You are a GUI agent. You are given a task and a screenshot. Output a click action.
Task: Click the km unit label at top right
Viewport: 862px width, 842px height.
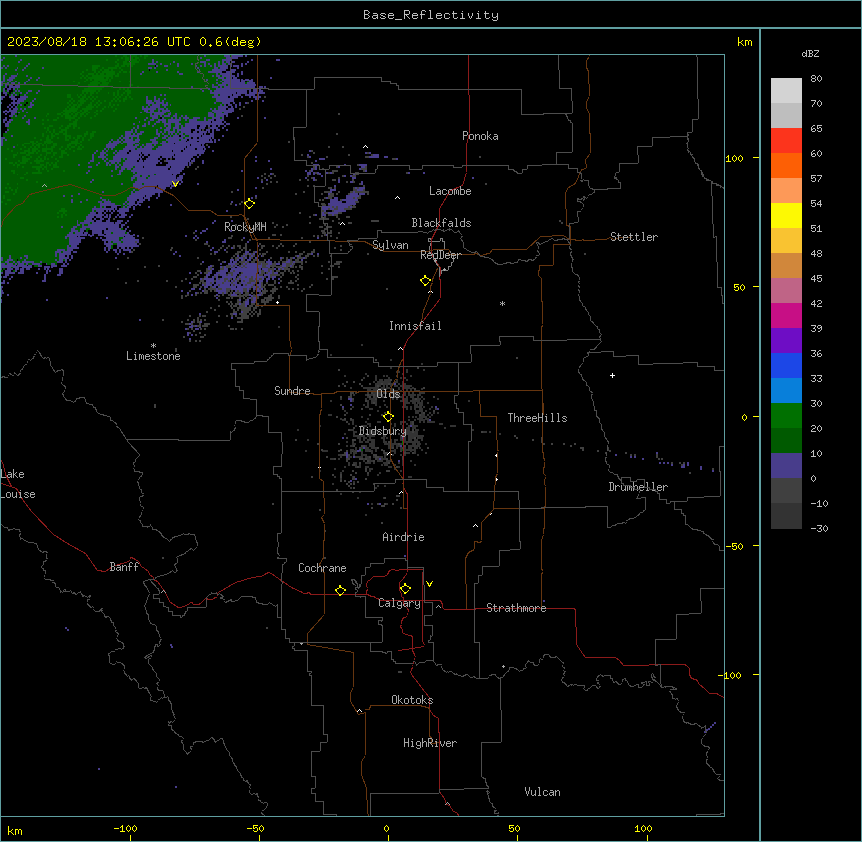[x=745, y=42]
